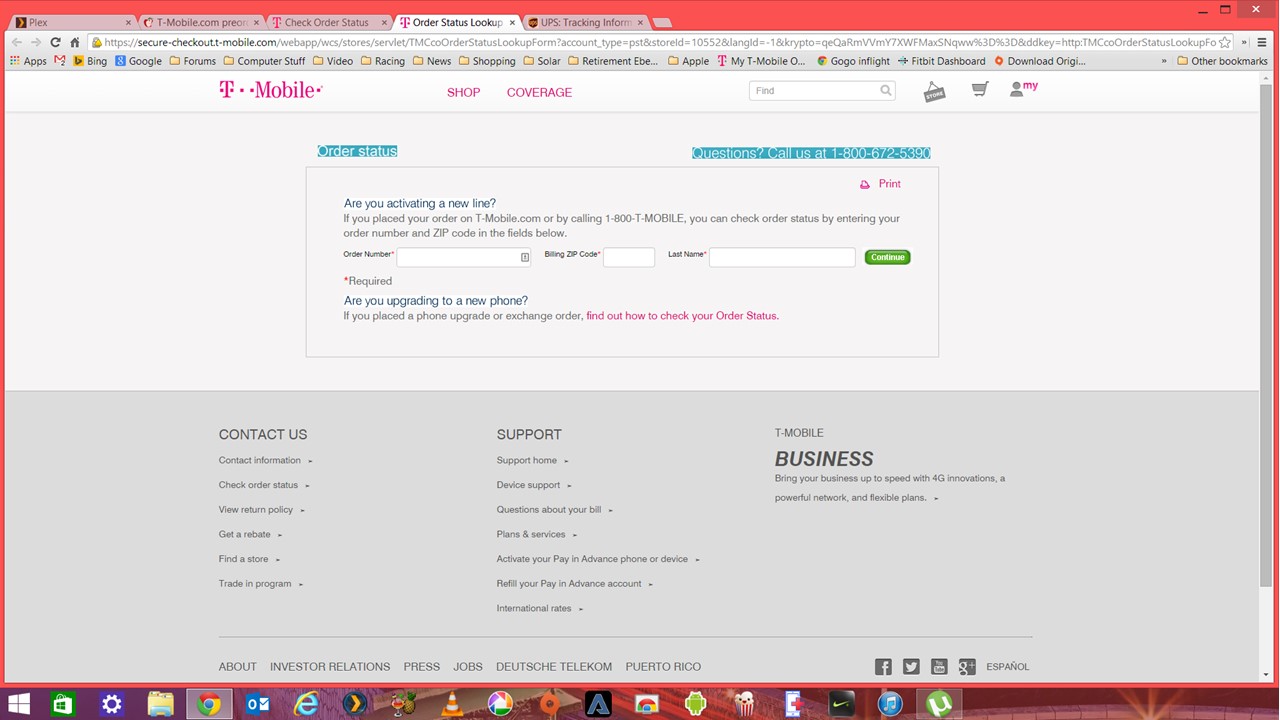This screenshot has height=720, width=1280.
Task: Open the Android icon on the taskbar
Action: click(x=695, y=704)
